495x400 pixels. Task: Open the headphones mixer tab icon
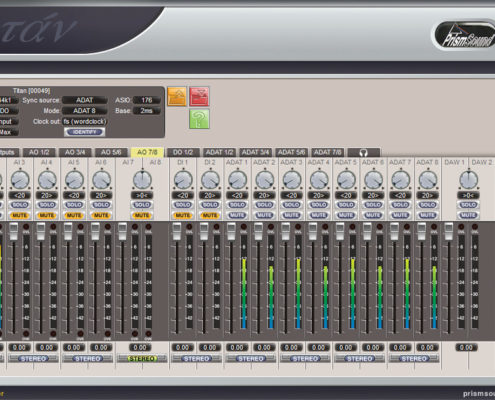tap(364, 152)
